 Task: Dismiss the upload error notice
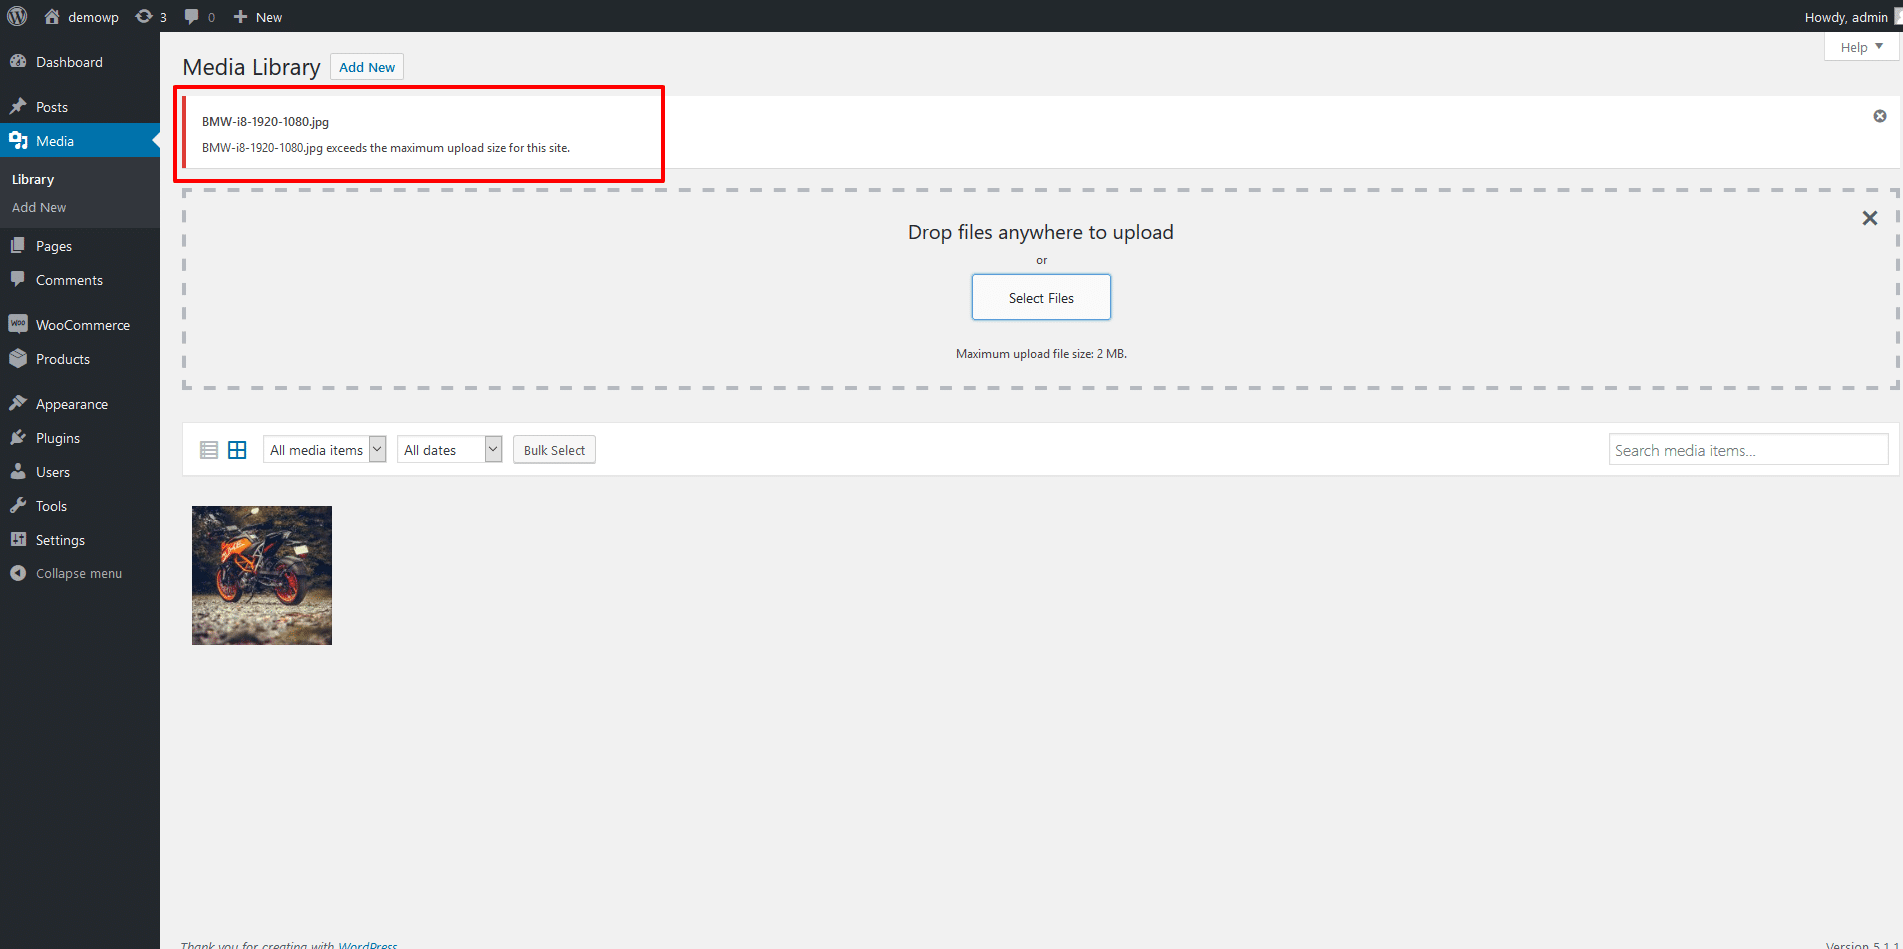(x=1880, y=116)
